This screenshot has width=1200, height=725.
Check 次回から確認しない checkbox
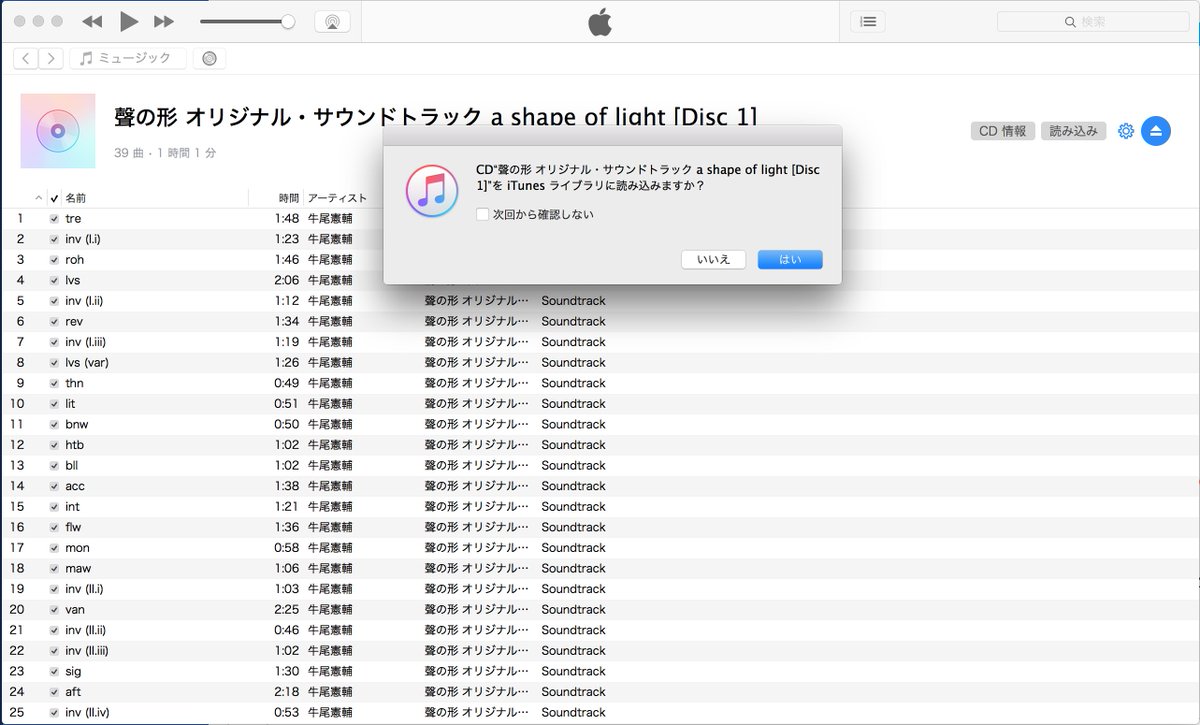coord(482,214)
